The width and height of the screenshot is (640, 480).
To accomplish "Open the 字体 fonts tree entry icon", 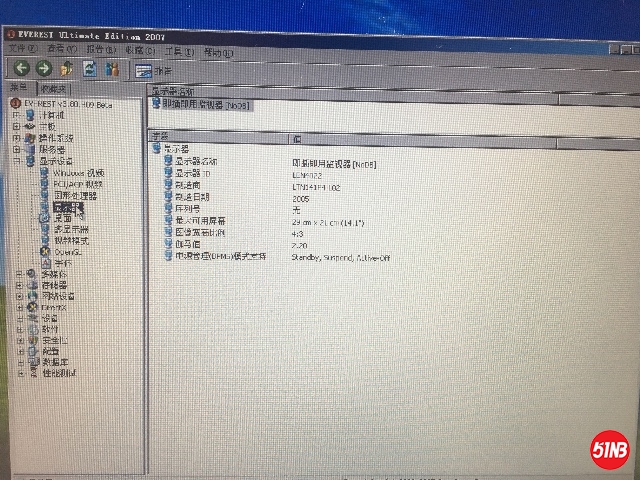I will [46, 263].
